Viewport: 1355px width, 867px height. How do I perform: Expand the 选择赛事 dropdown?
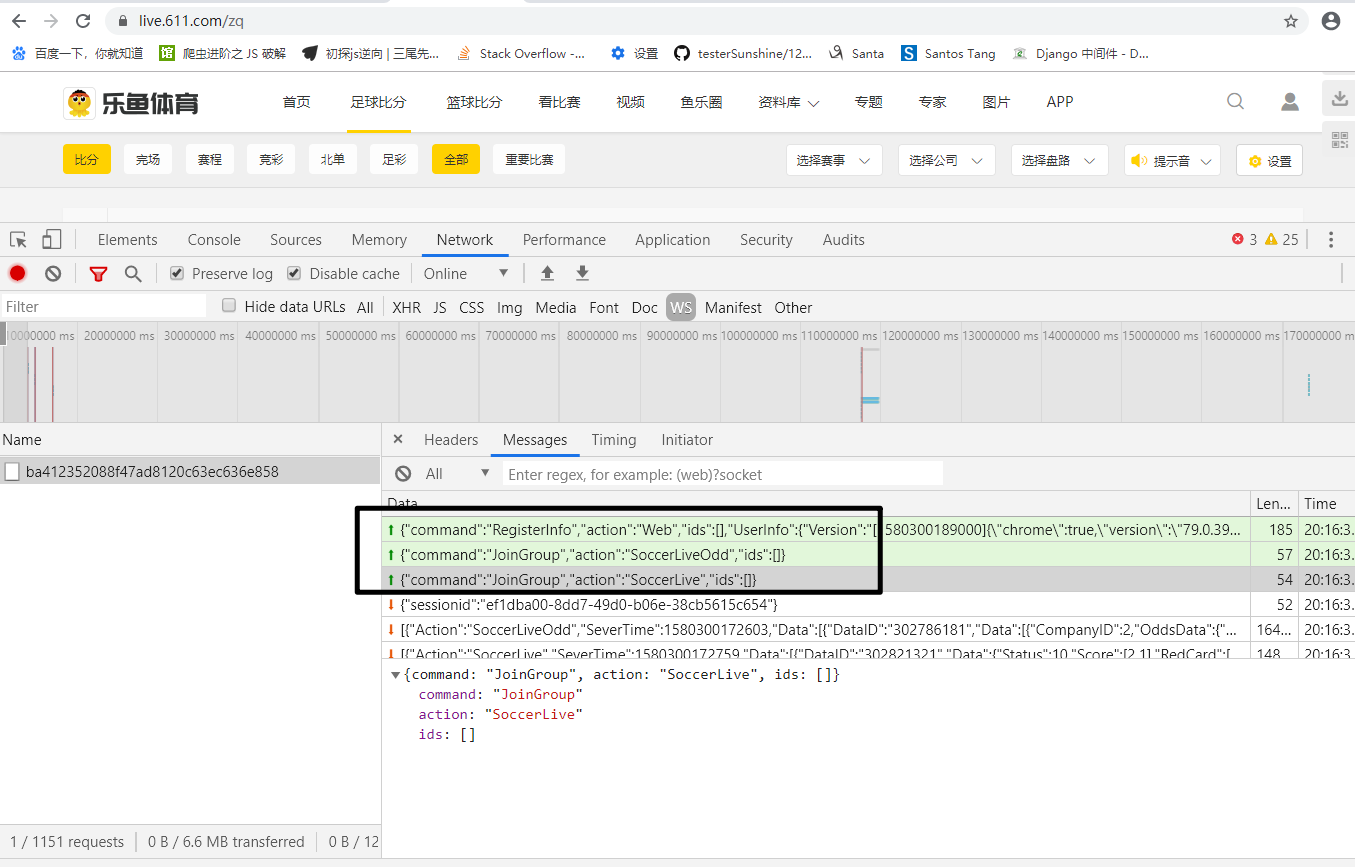click(x=834, y=160)
